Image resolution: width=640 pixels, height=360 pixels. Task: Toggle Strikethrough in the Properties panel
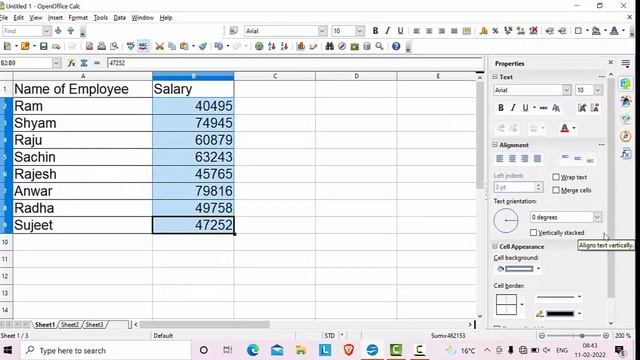[543, 108]
